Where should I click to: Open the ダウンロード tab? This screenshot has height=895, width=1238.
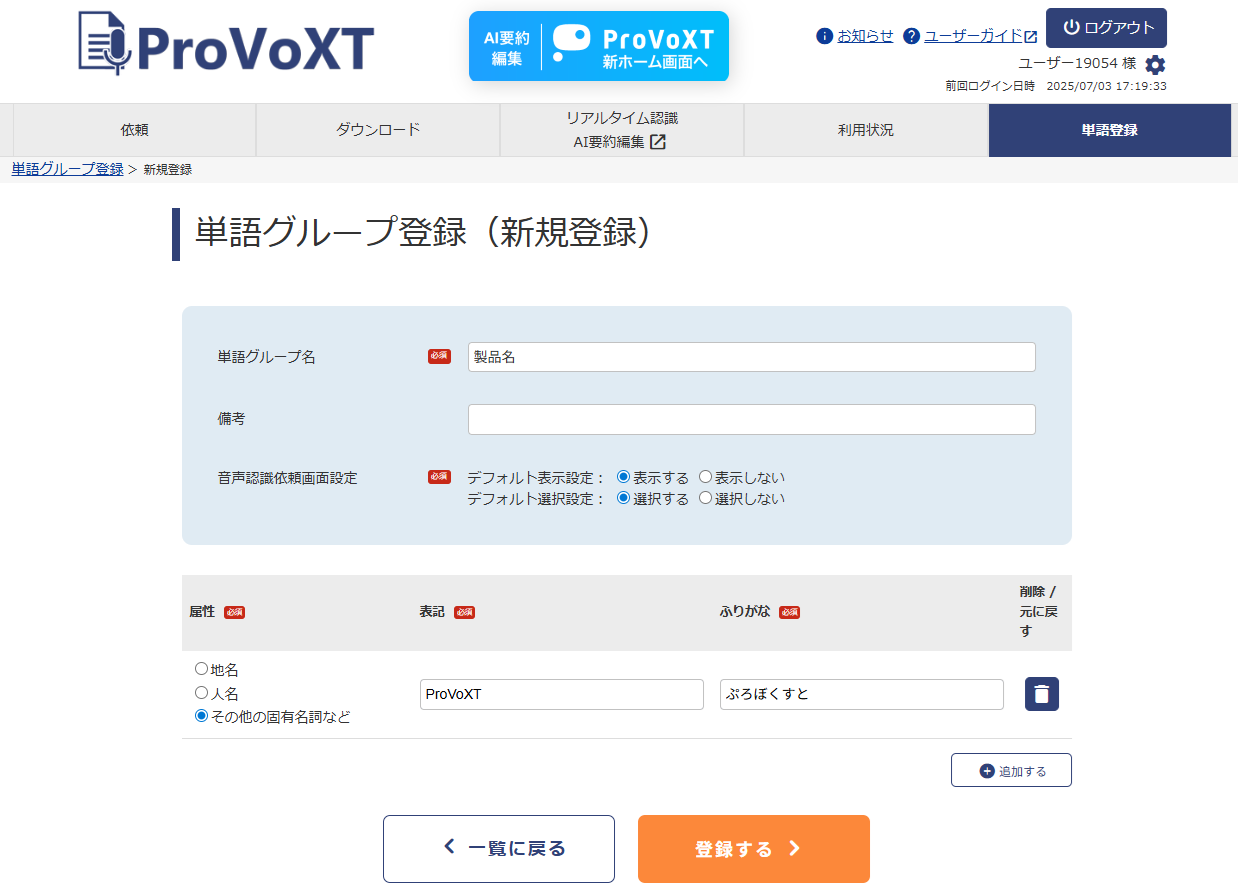[377, 130]
